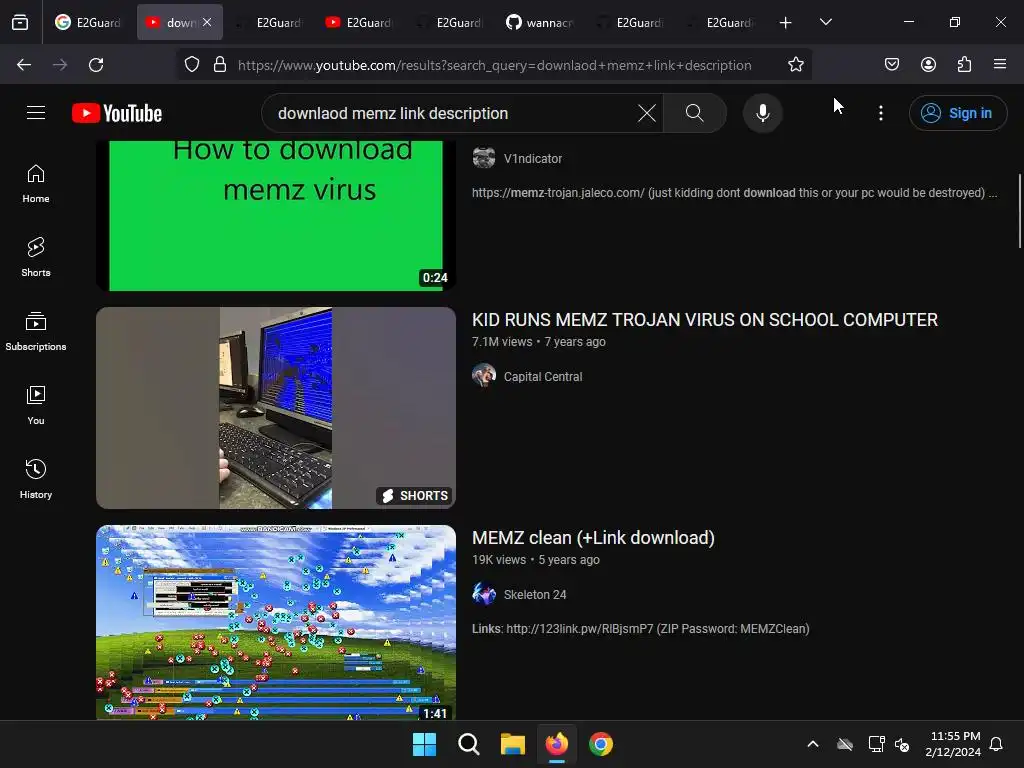Click the V1ndicator channel avatar

(484, 157)
